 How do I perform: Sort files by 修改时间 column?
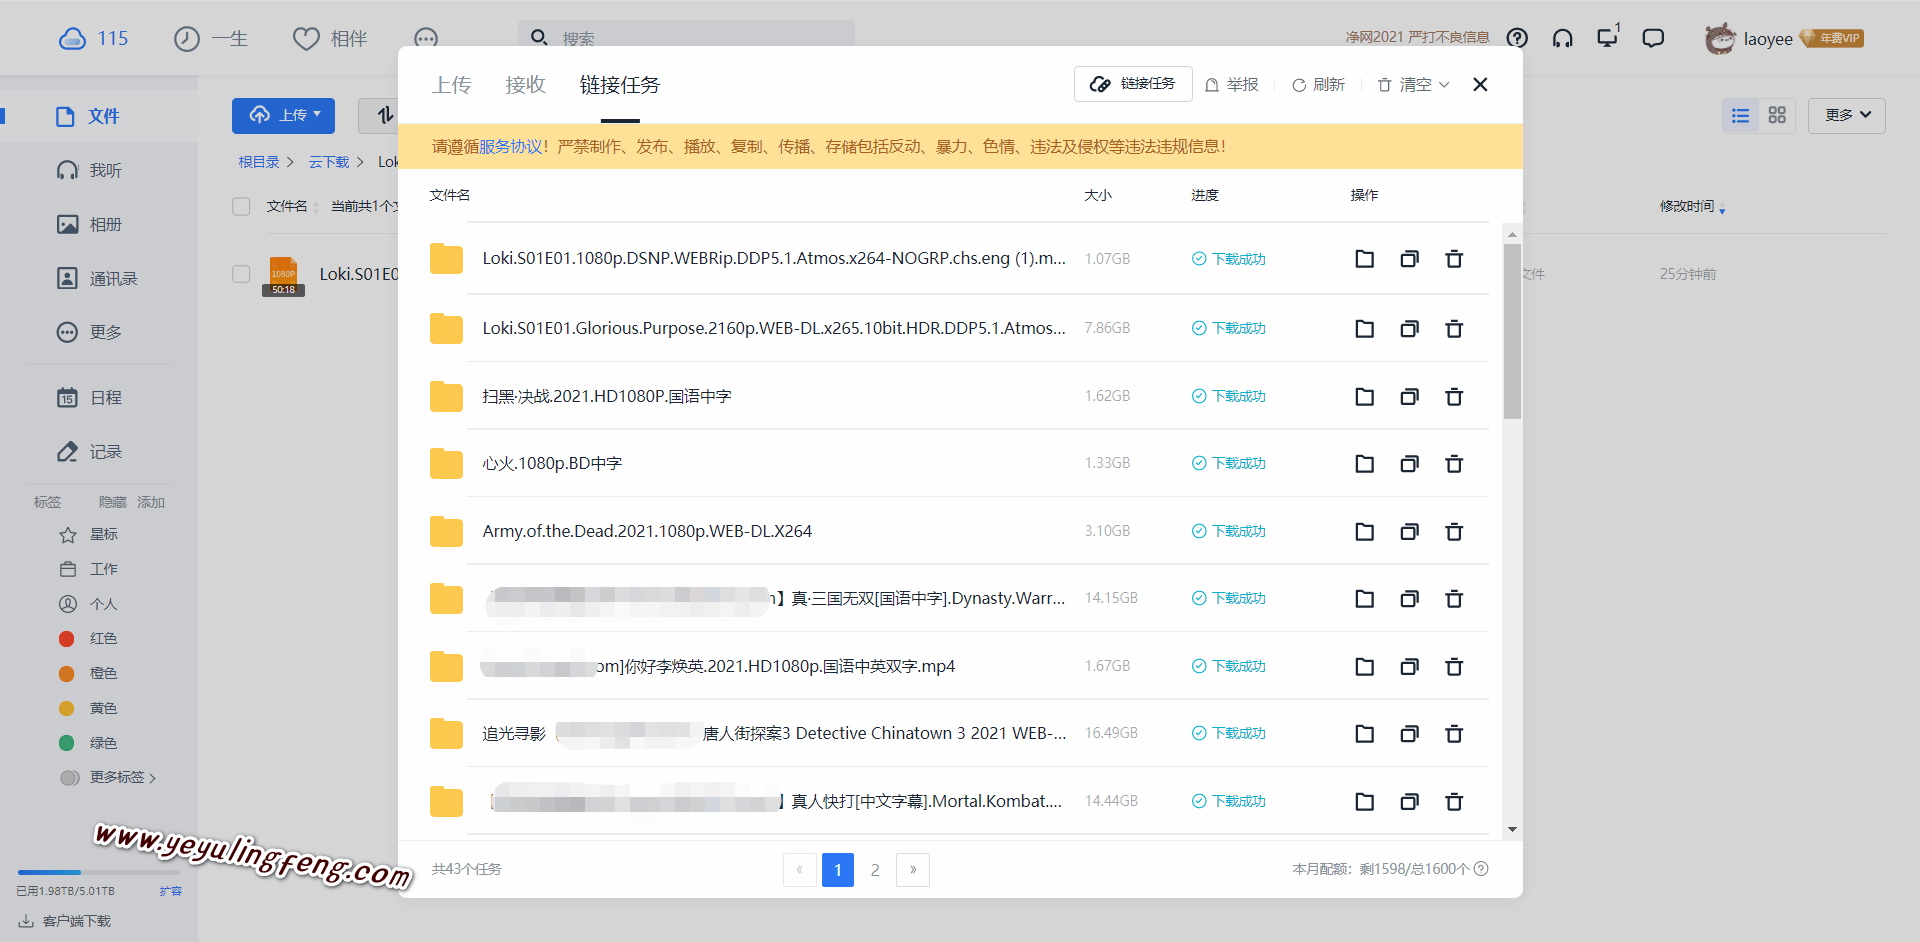(x=1693, y=206)
